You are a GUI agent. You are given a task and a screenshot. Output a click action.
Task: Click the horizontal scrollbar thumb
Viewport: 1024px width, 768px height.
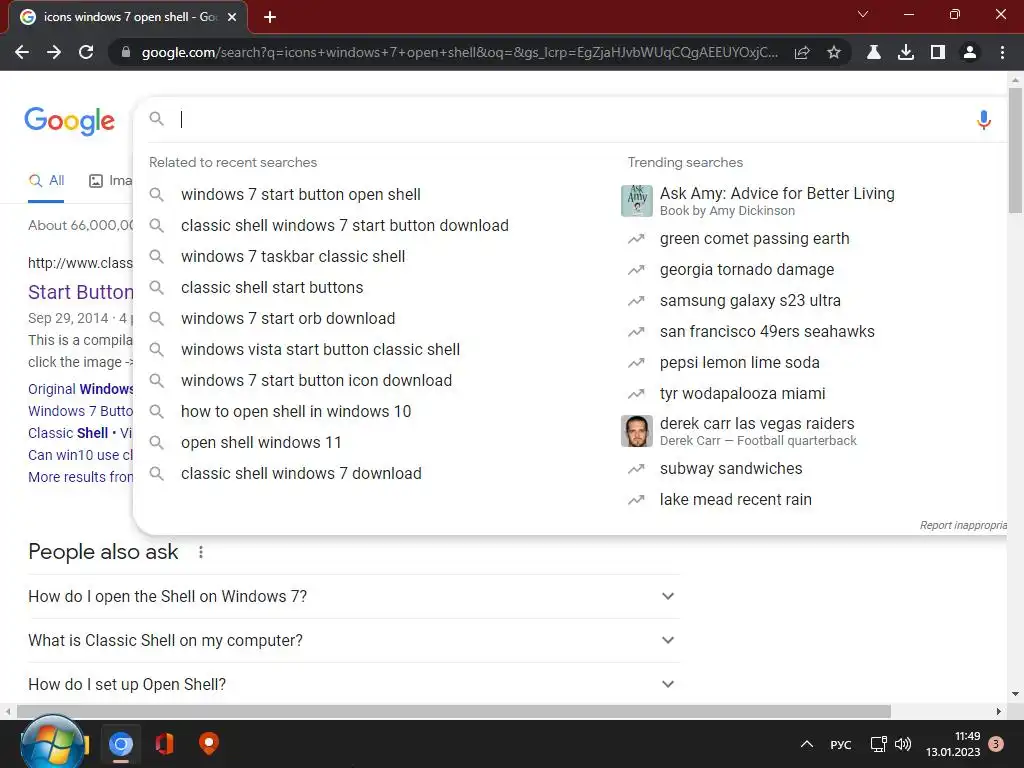(x=454, y=711)
